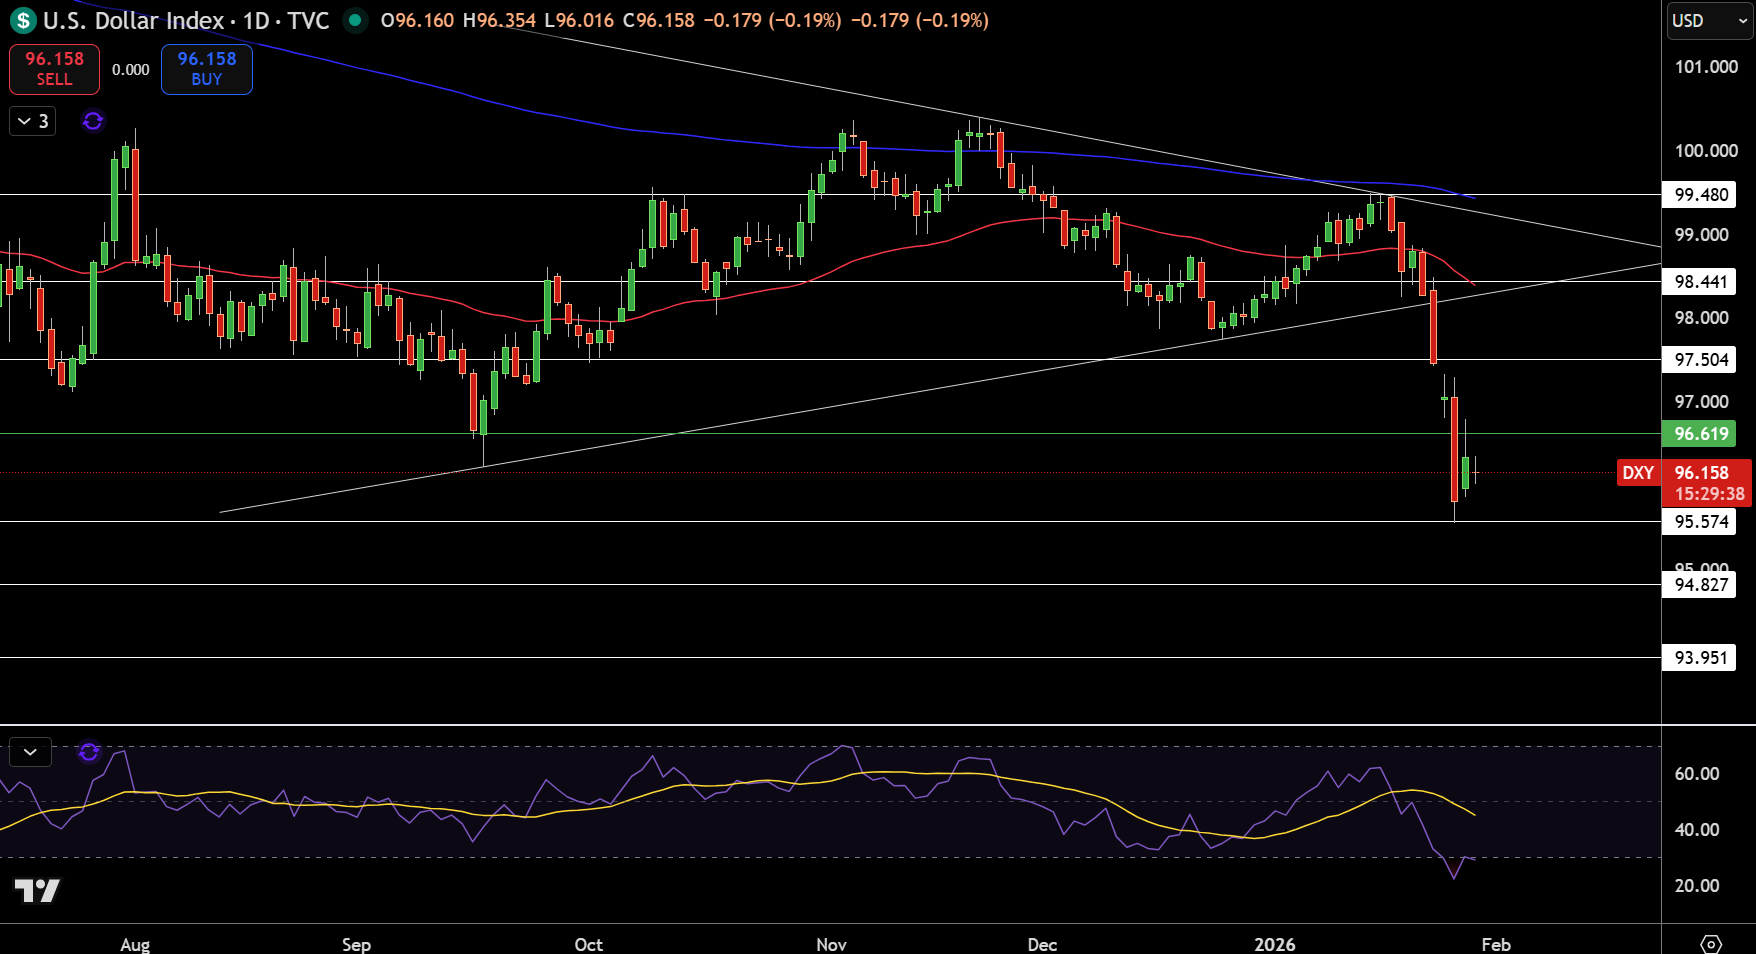Screen dimensions: 1756x954
Task: Click the Aug label on time axis
Action: 135,944
